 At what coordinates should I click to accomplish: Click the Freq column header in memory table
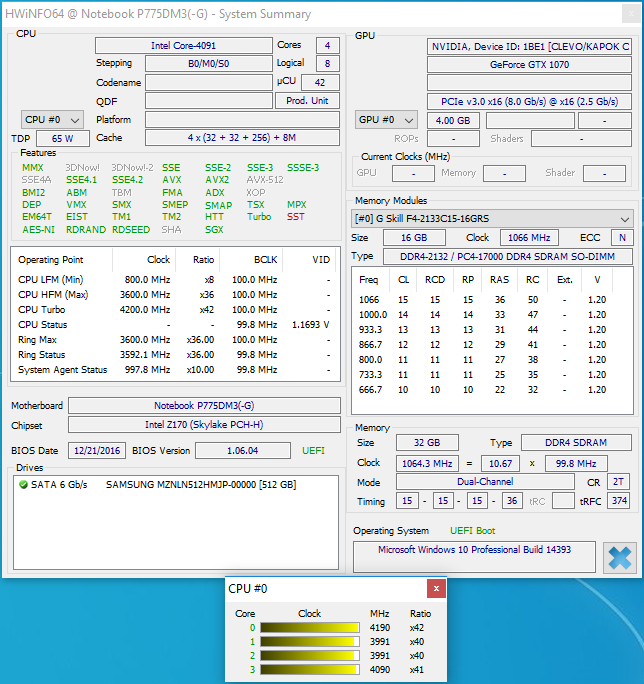pos(369,280)
